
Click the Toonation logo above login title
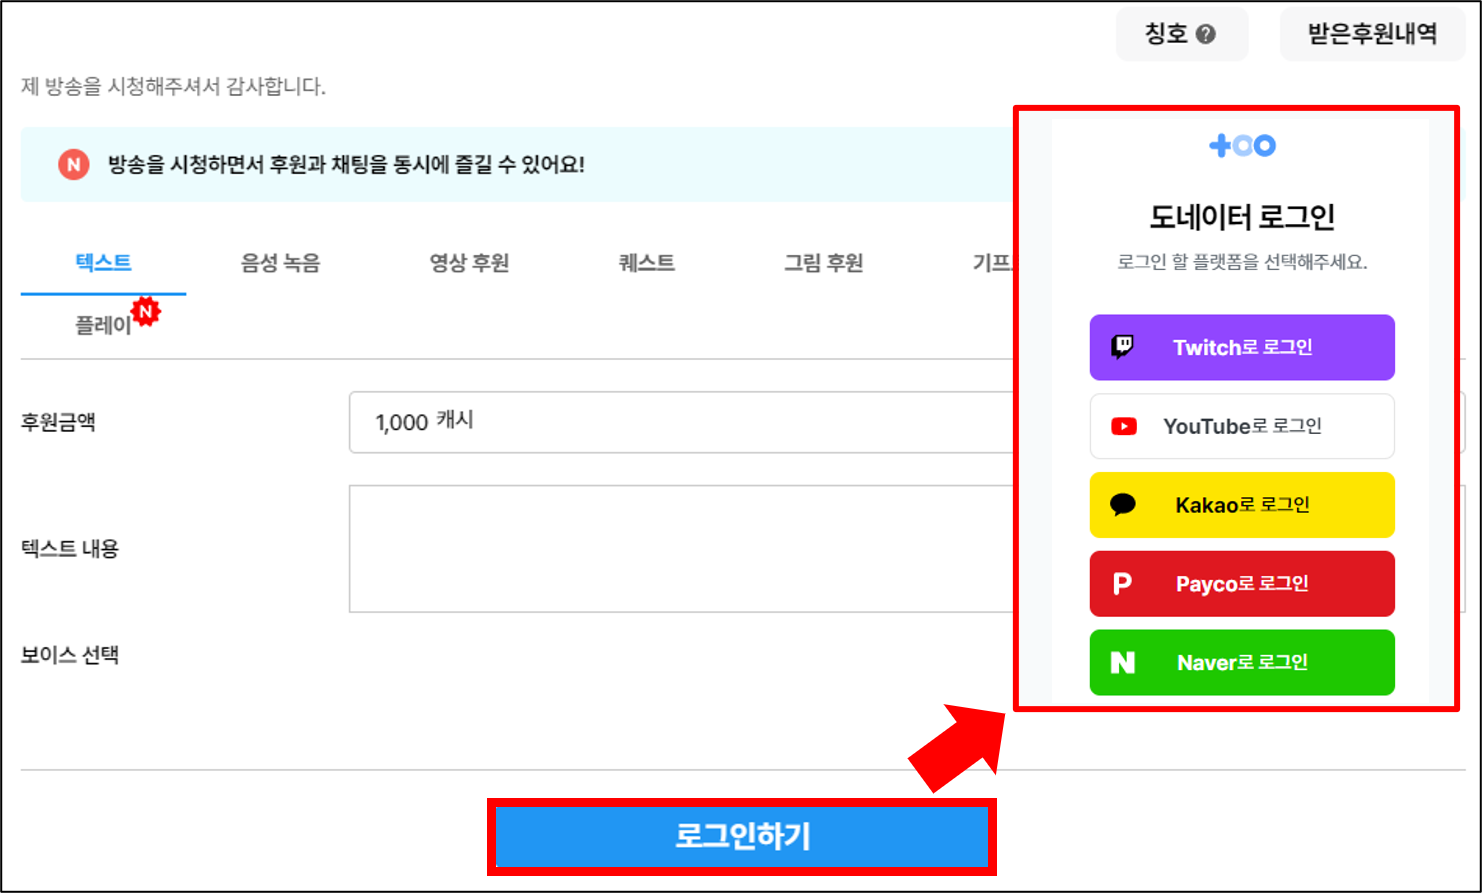pos(1242,146)
